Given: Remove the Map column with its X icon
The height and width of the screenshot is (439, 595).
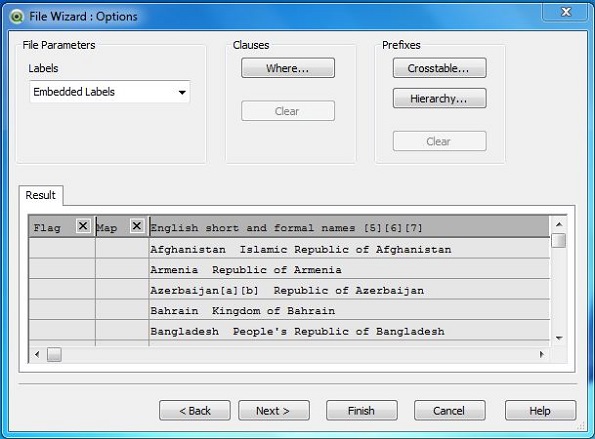Looking at the screenshot, I should point(137,226).
